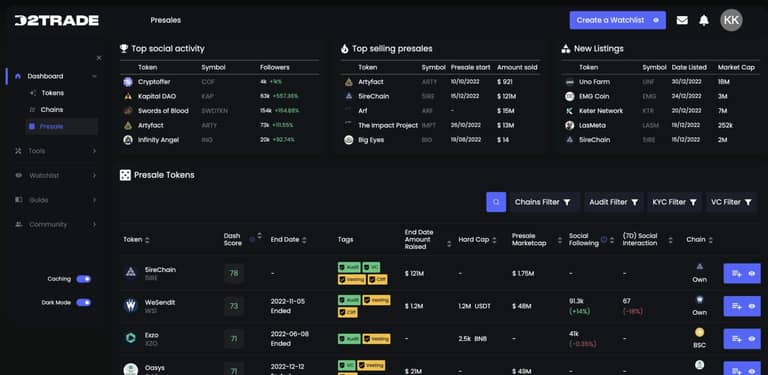The width and height of the screenshot is (768, 375).
Task: Click the Dash Score info icon
Action: click(x=252, y=239)
